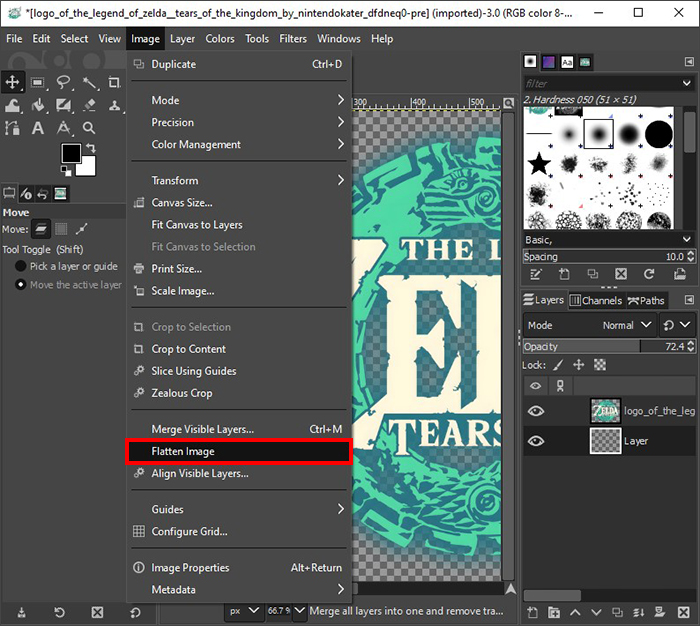Switch to the Channels tab
Viewport: 700px width, 626px height.
pyautogui.click(x=596, y=300)
